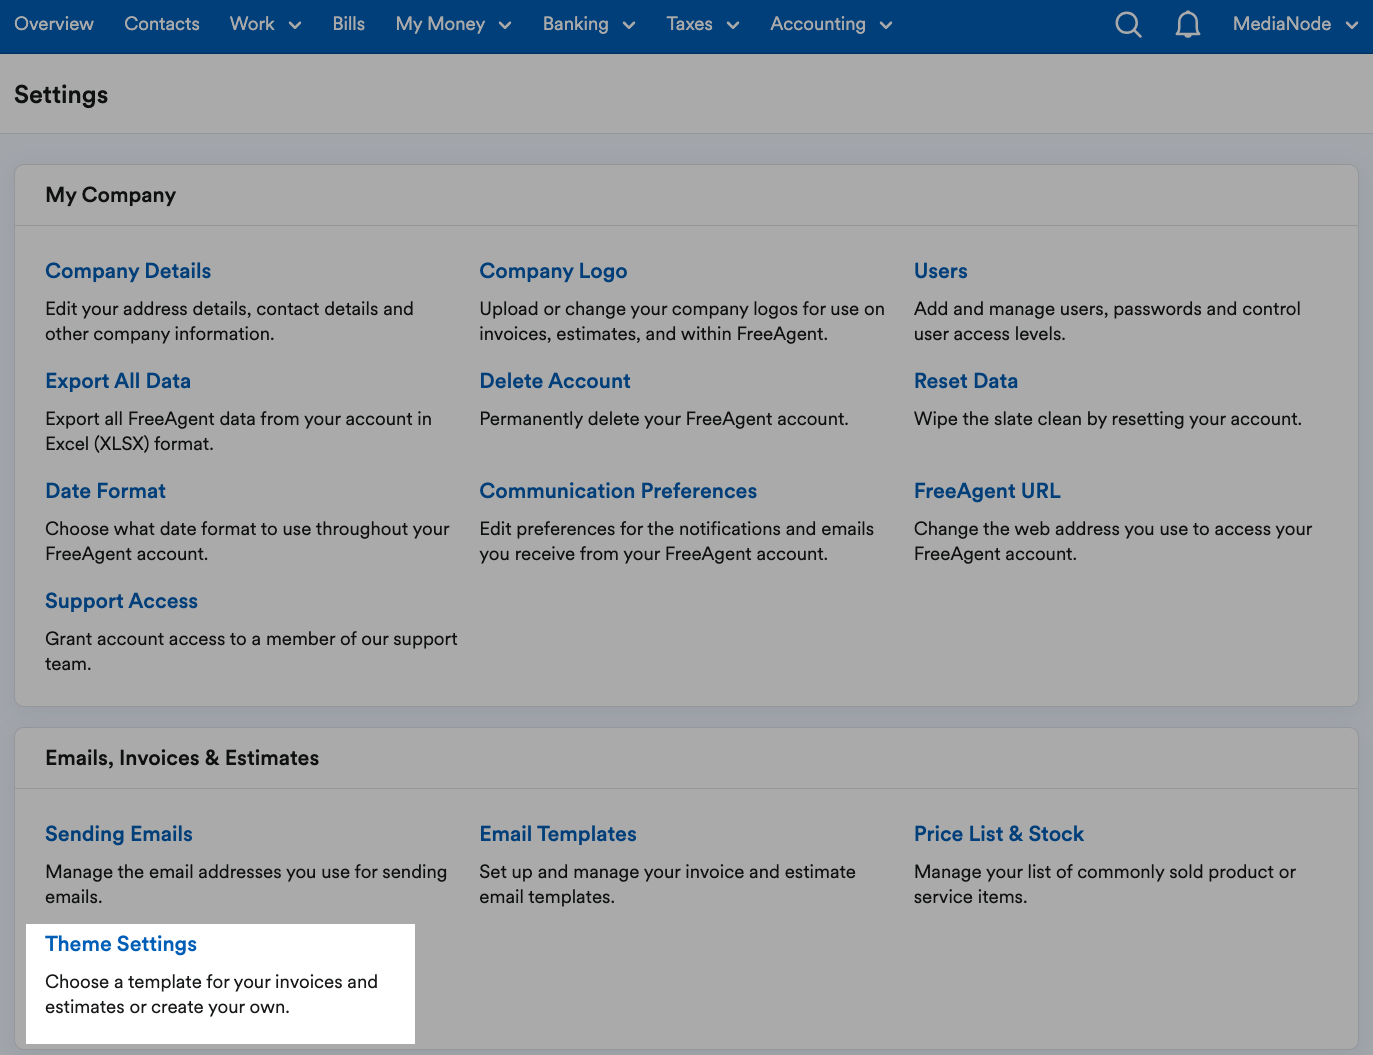Open the Contacts menu item
This screenshot has height=1055, width=1373.
[x=161, y=24]
